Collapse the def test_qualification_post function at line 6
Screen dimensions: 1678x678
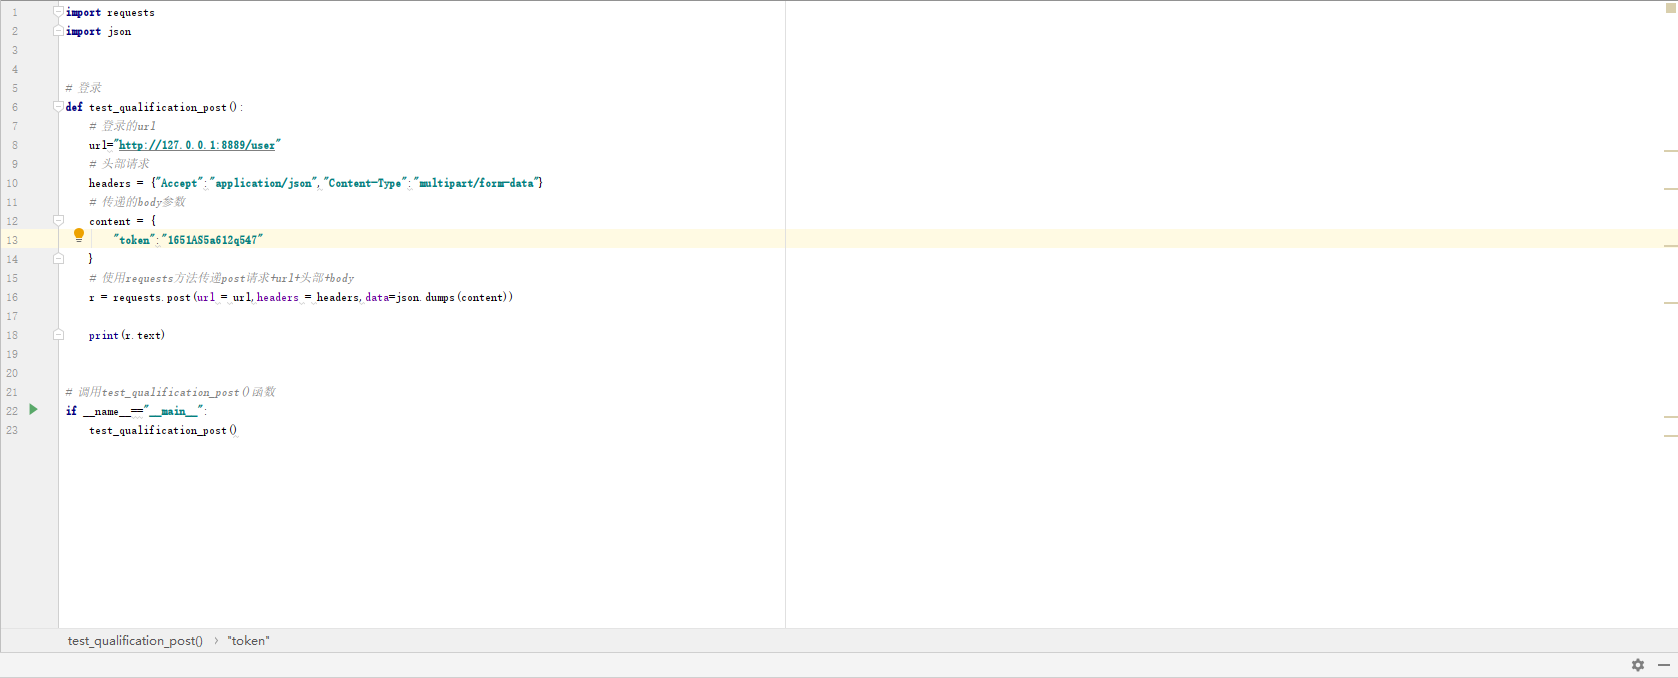58,107
